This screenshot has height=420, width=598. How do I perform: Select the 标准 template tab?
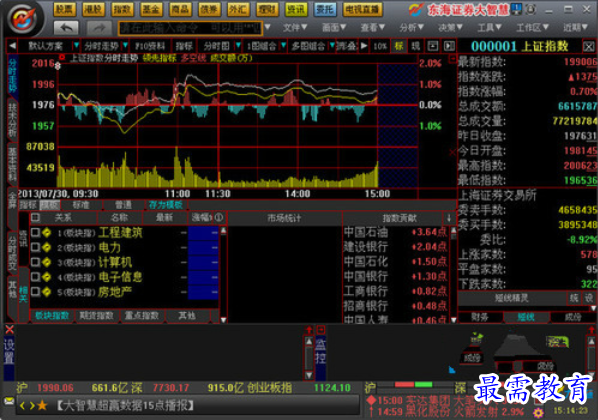[80, 205]
